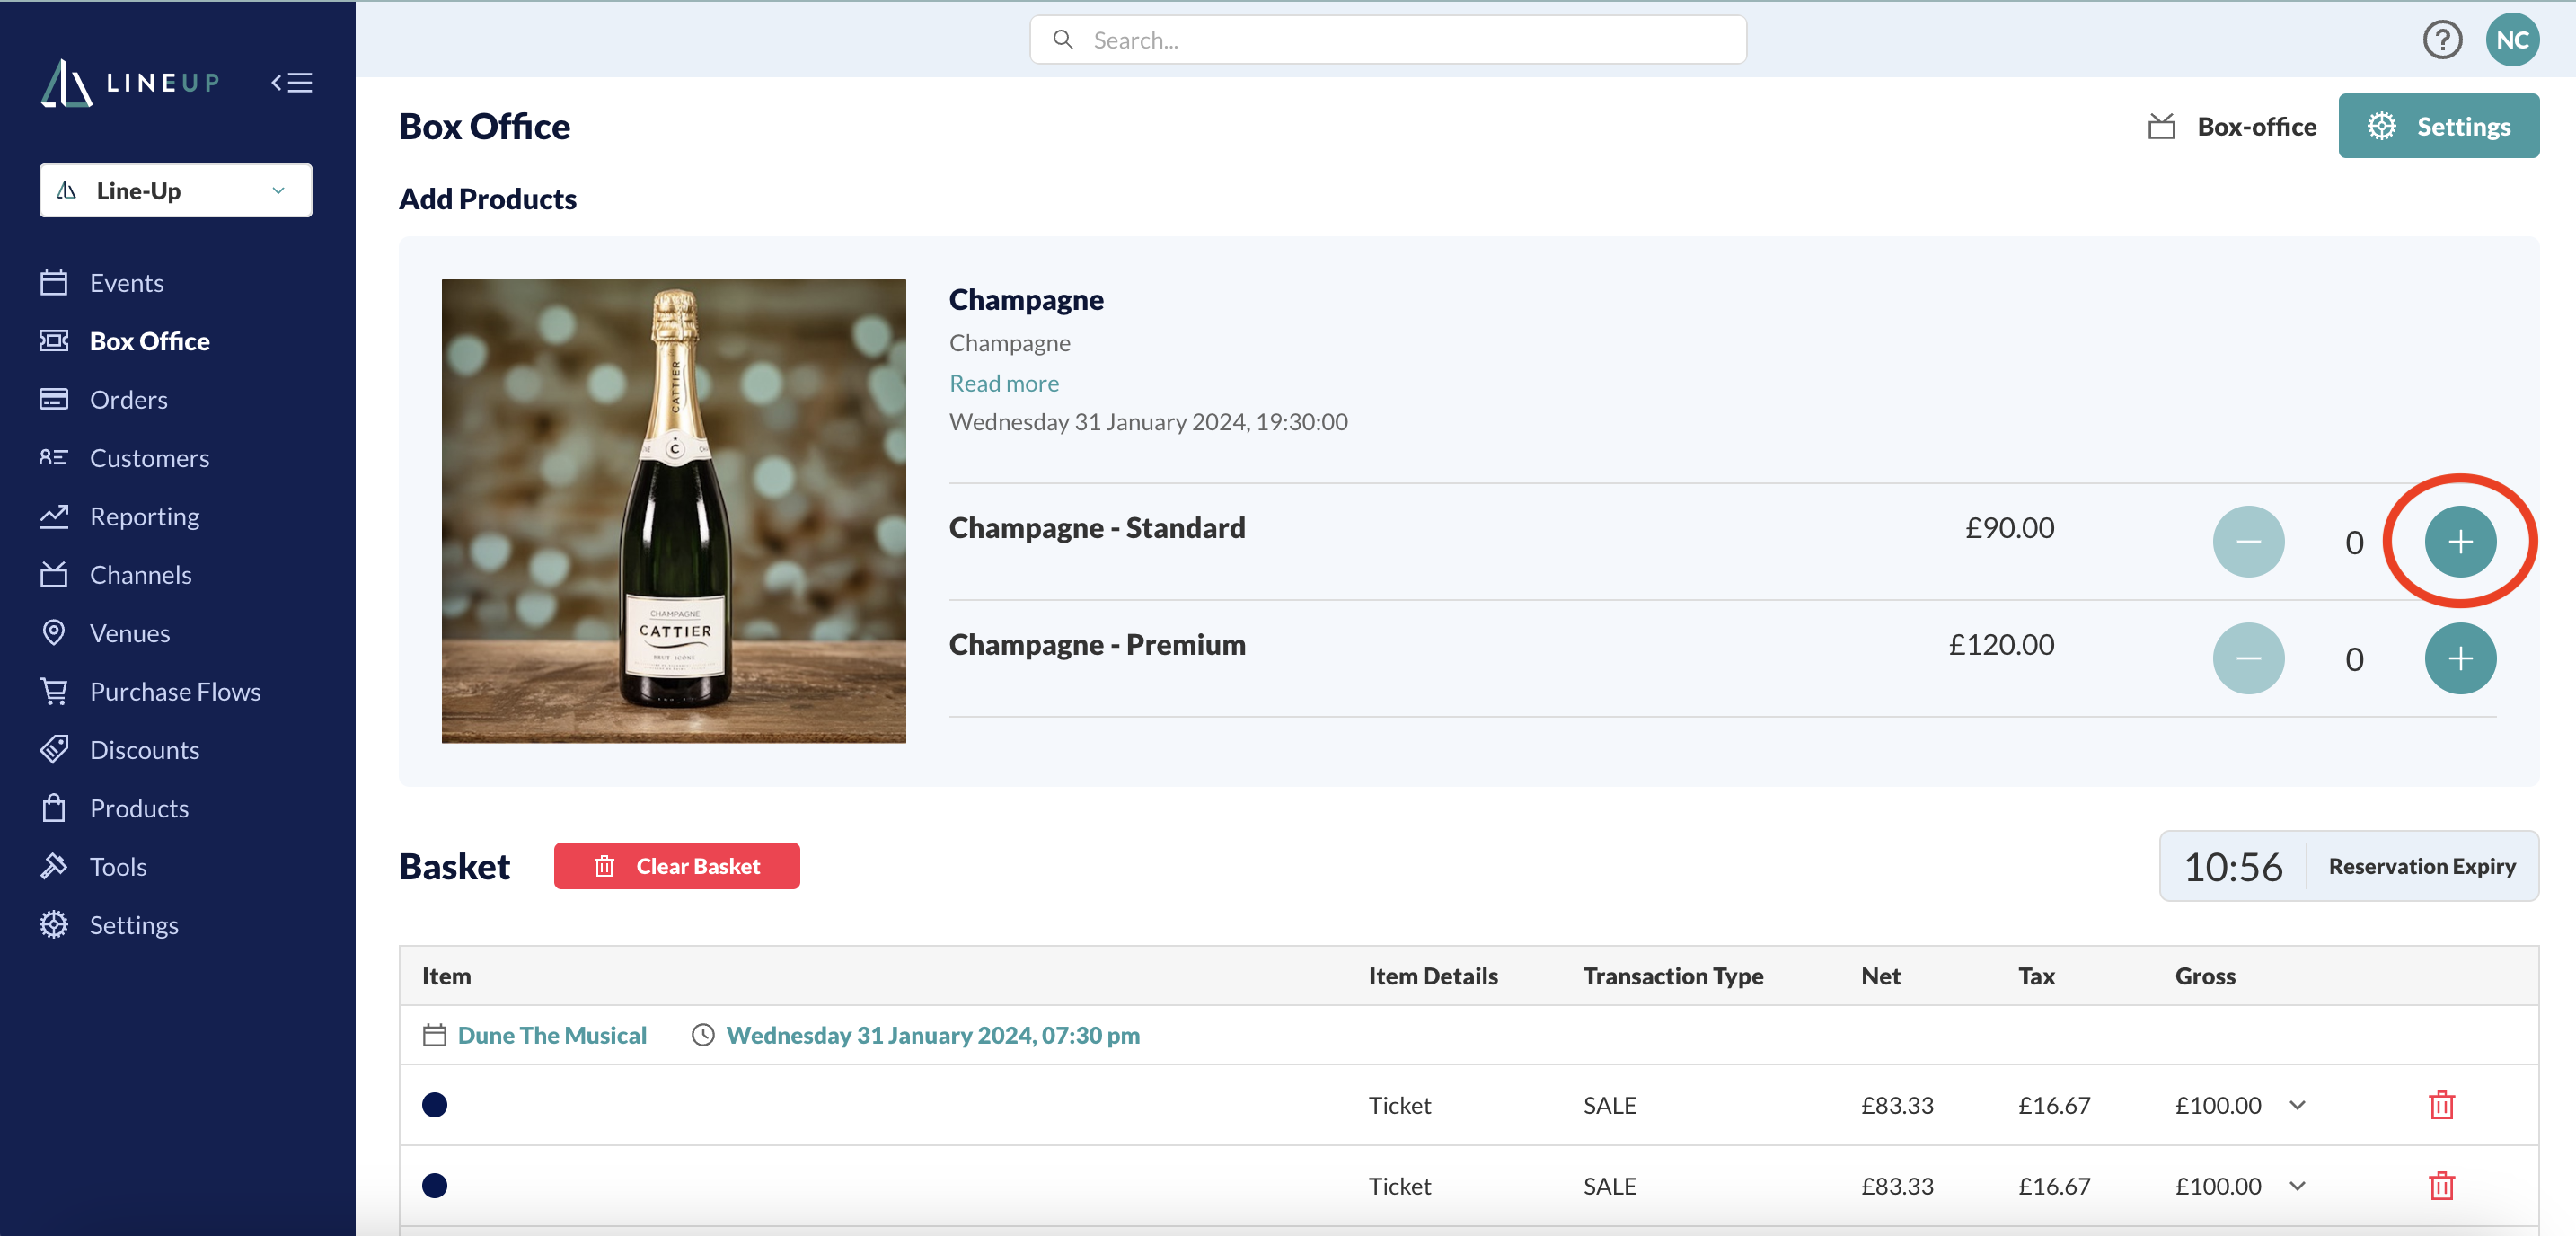Increase Champagne - Standard quantity
2576x1236 pixels.
2460,542
